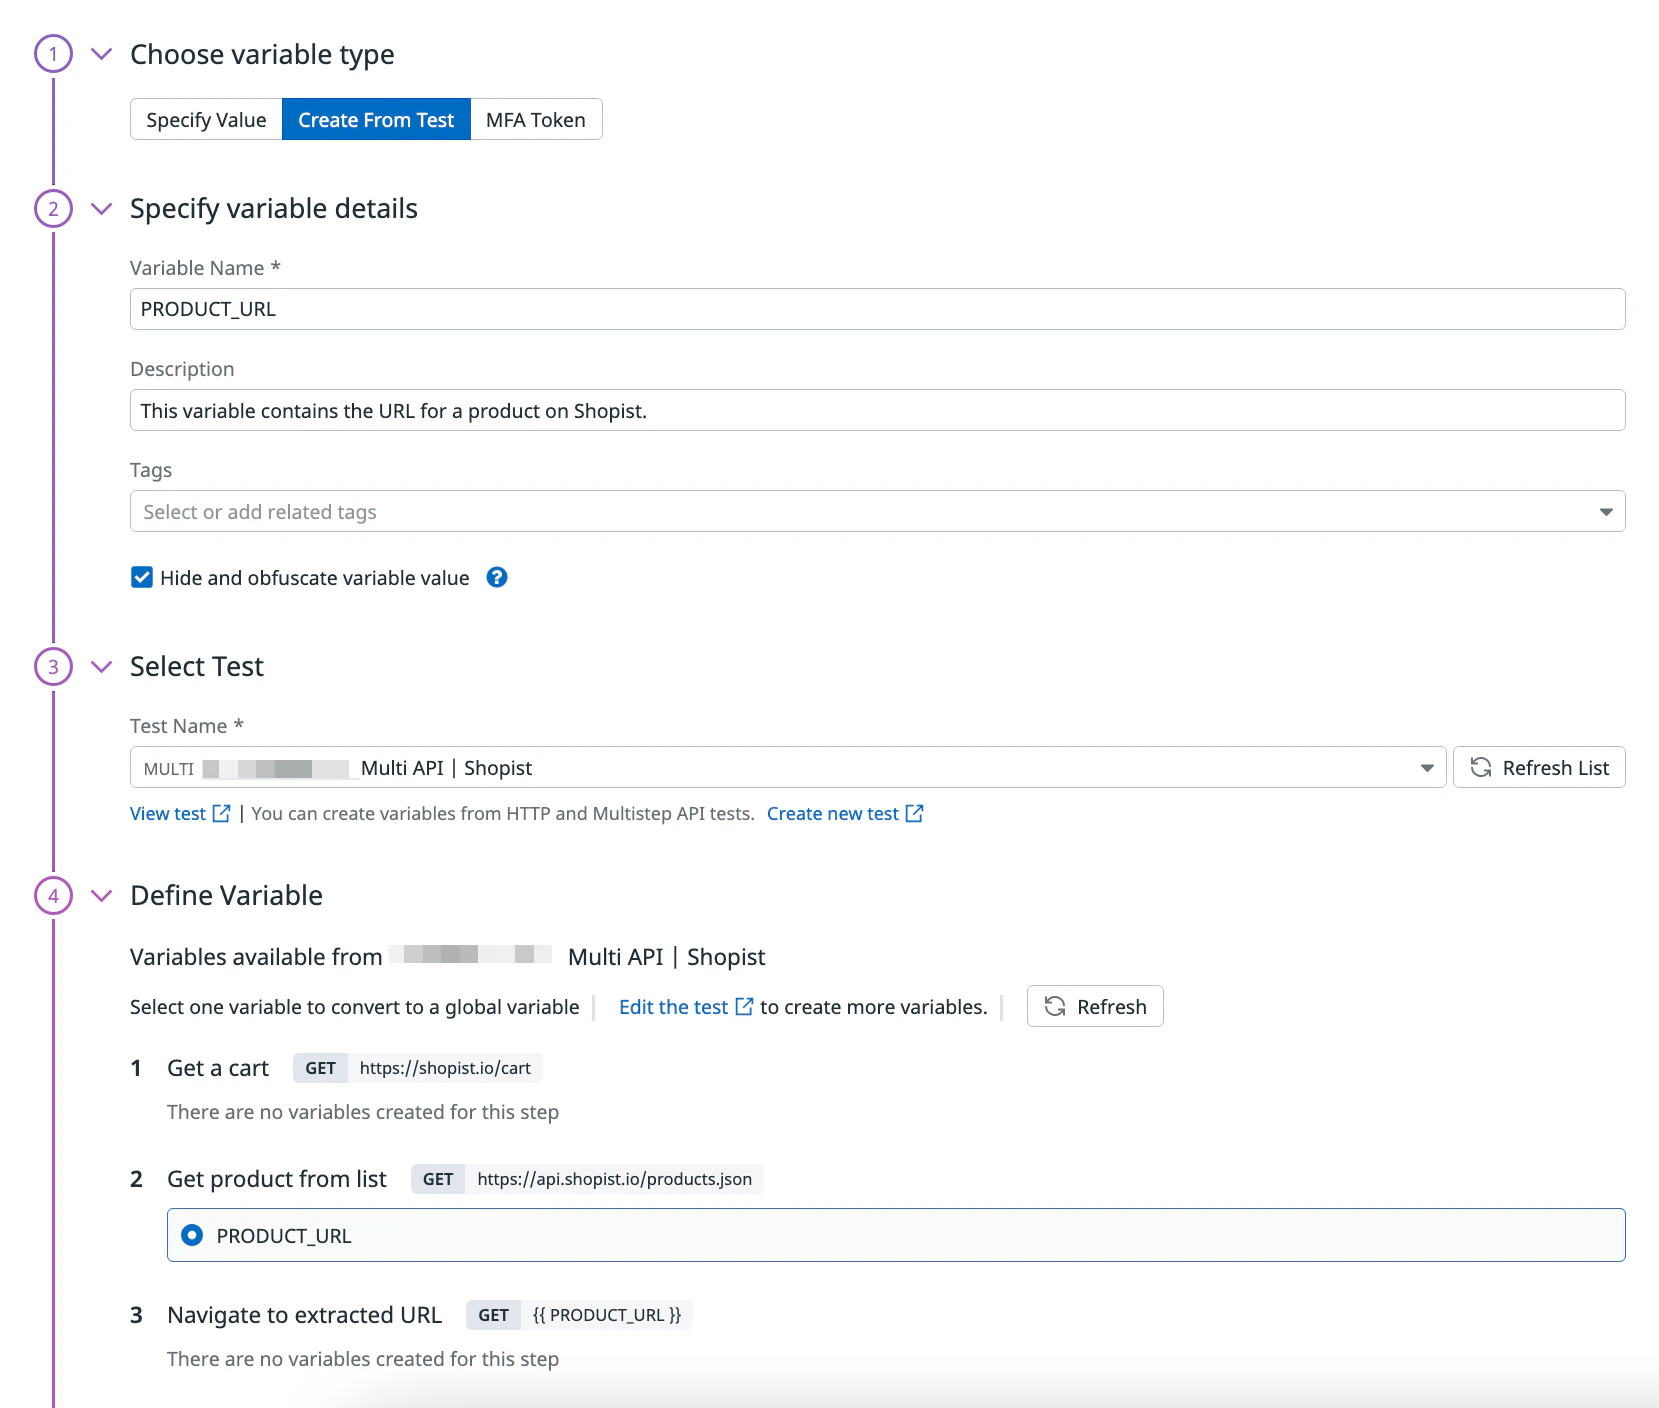Screen dimensions: 1659x1408
Task: Select the PRODUCT_URL radio button
Action: pyautogui.click(x=191, y=1235)
